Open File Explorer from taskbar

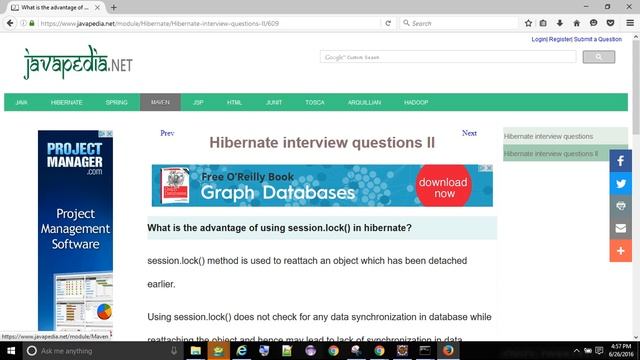[196, 351]
